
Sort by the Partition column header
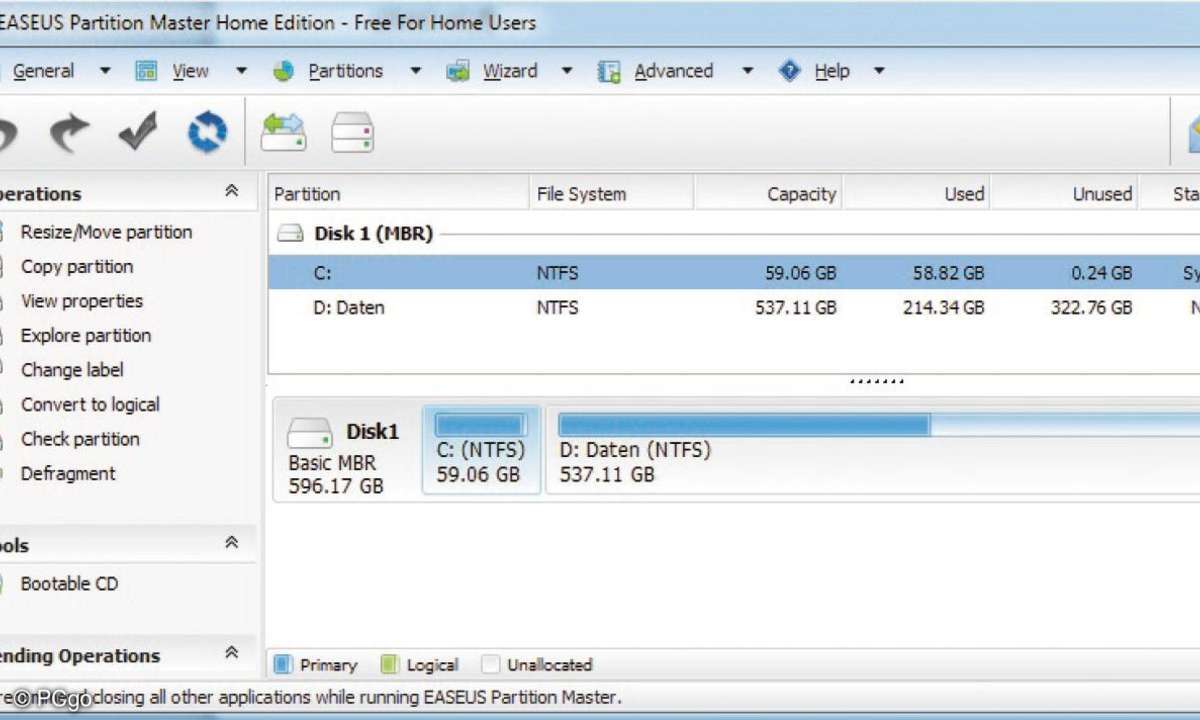pos(398,194)
